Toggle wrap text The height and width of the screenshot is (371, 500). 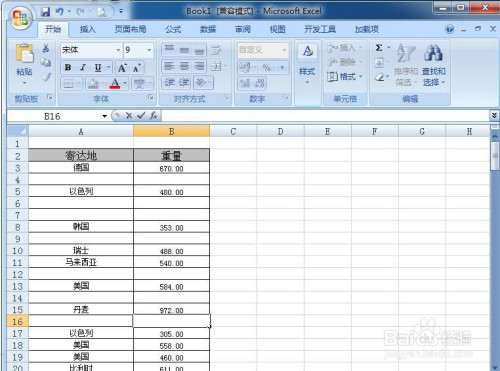[216, 50]
